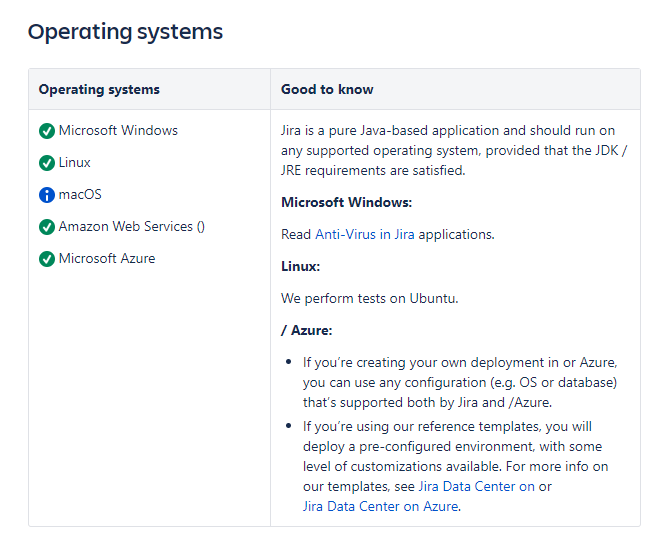Viewport: 657px width, 549px height.
Task: Click the "Good to know" column header
Action: [327, 89]
